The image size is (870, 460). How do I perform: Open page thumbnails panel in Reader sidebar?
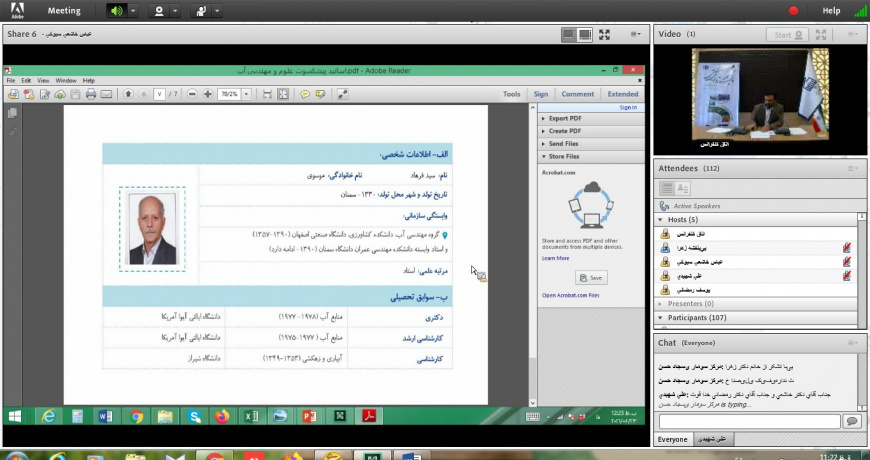click(x=12, y=113)
